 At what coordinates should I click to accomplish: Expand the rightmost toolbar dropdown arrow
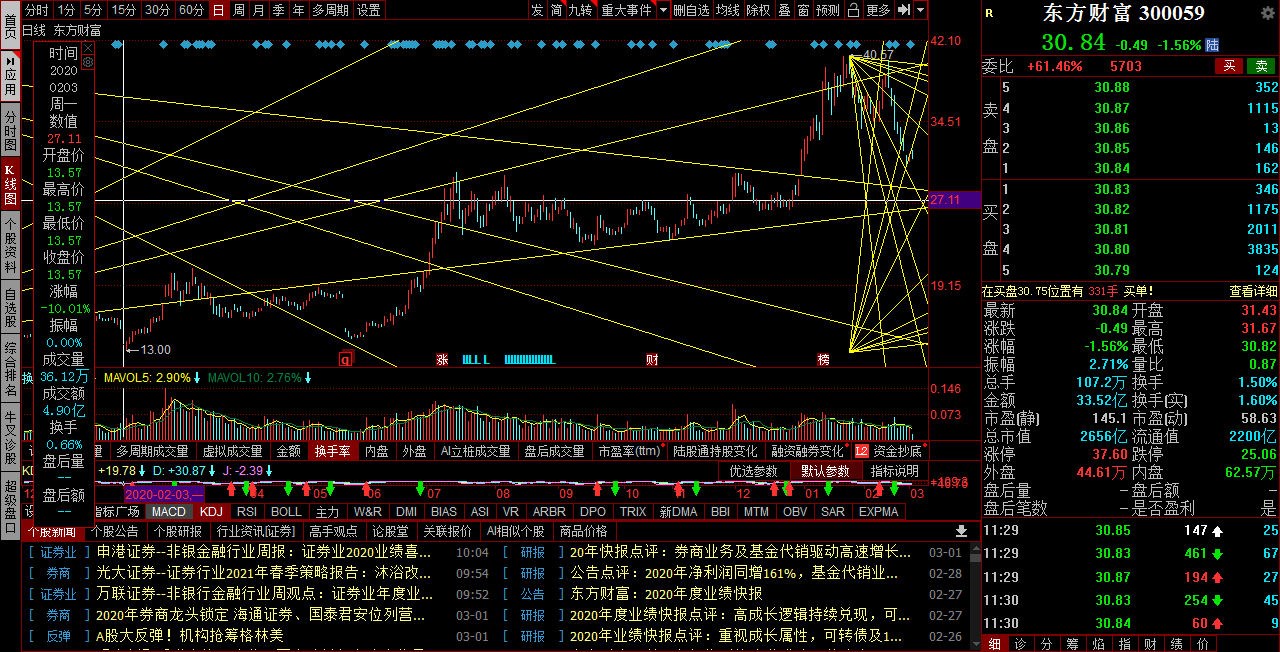click(921, 10)
